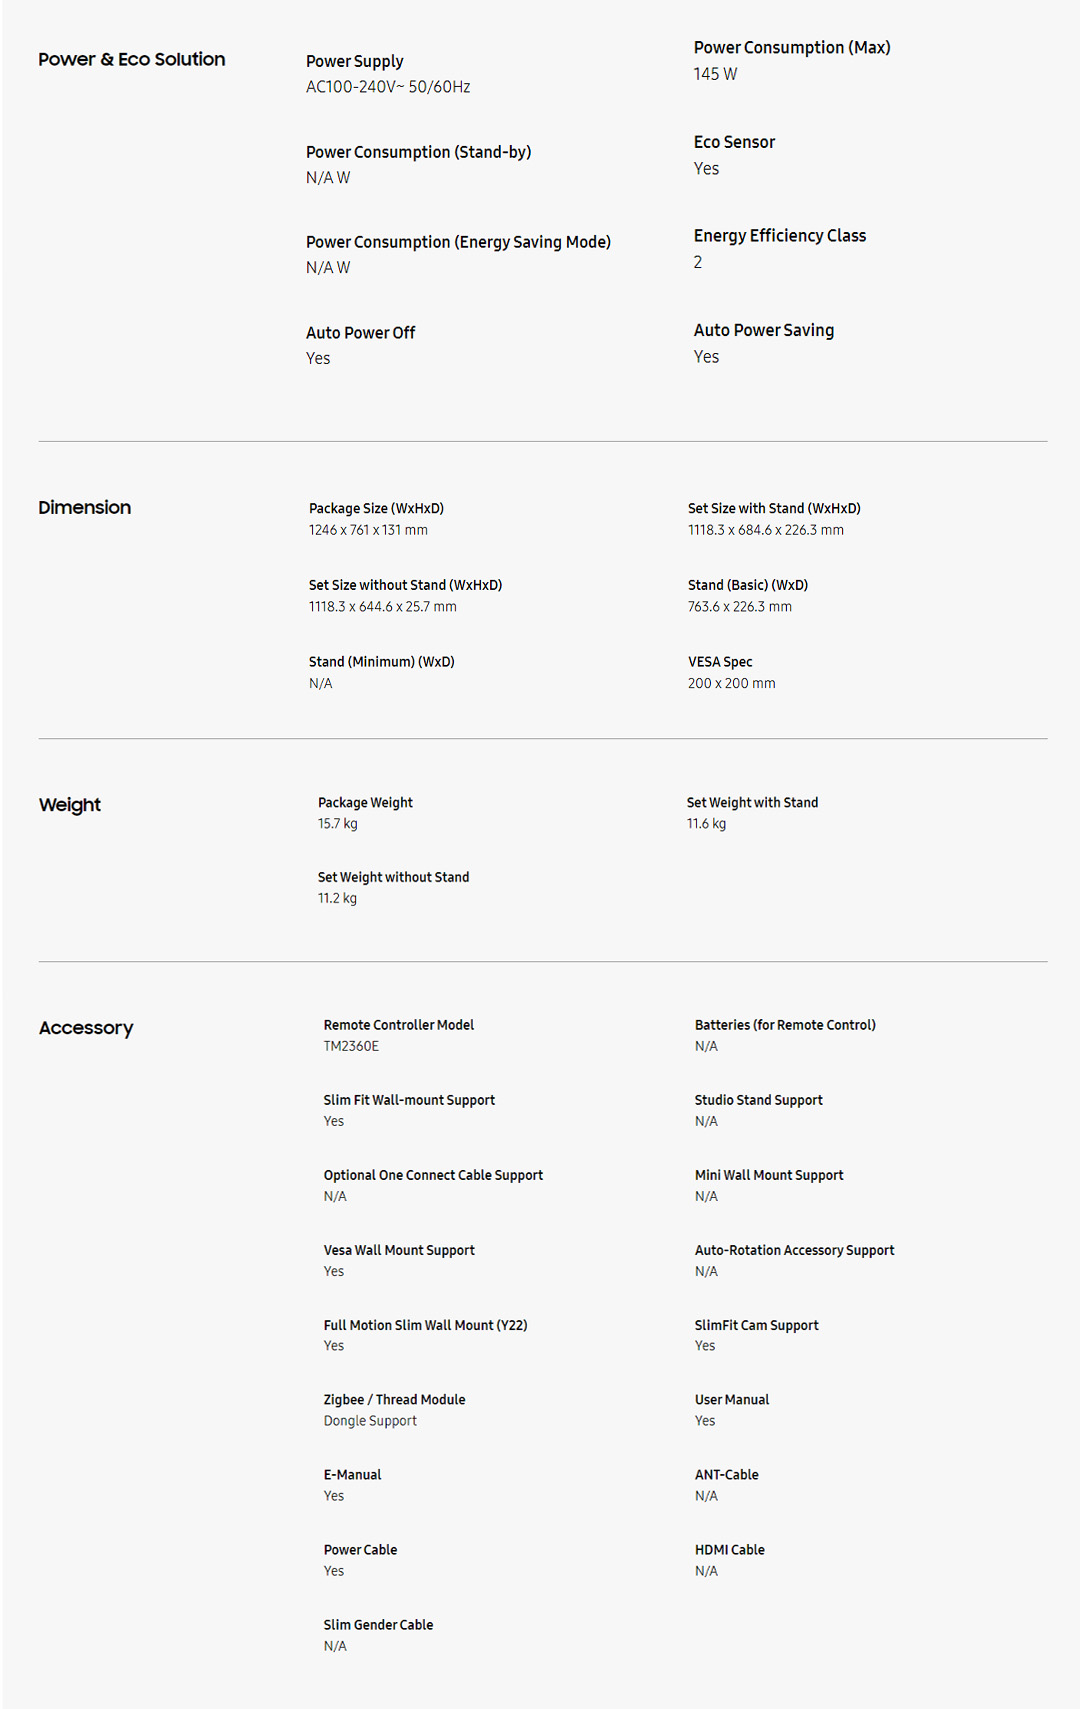Select the Auto Power Off label
Viewport: 1080px width, 1709px height.
pos(360,333)
